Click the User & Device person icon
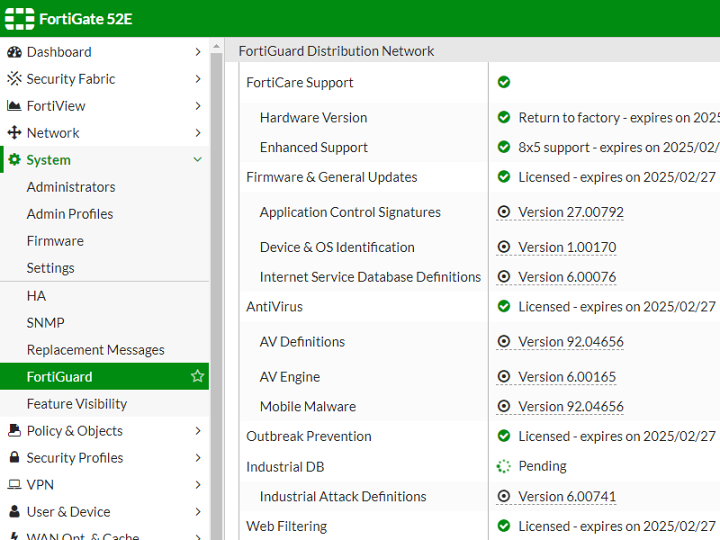 14,512
